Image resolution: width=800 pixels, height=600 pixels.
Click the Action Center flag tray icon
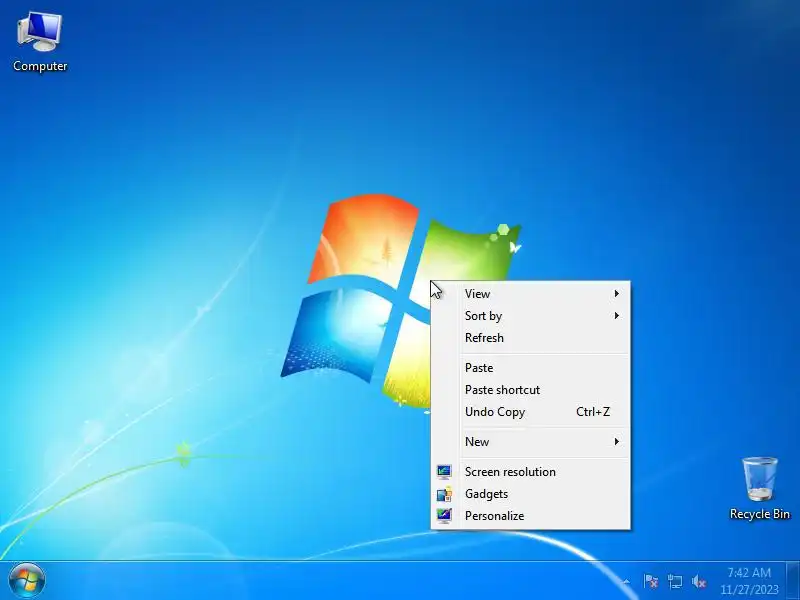(651, 581)
